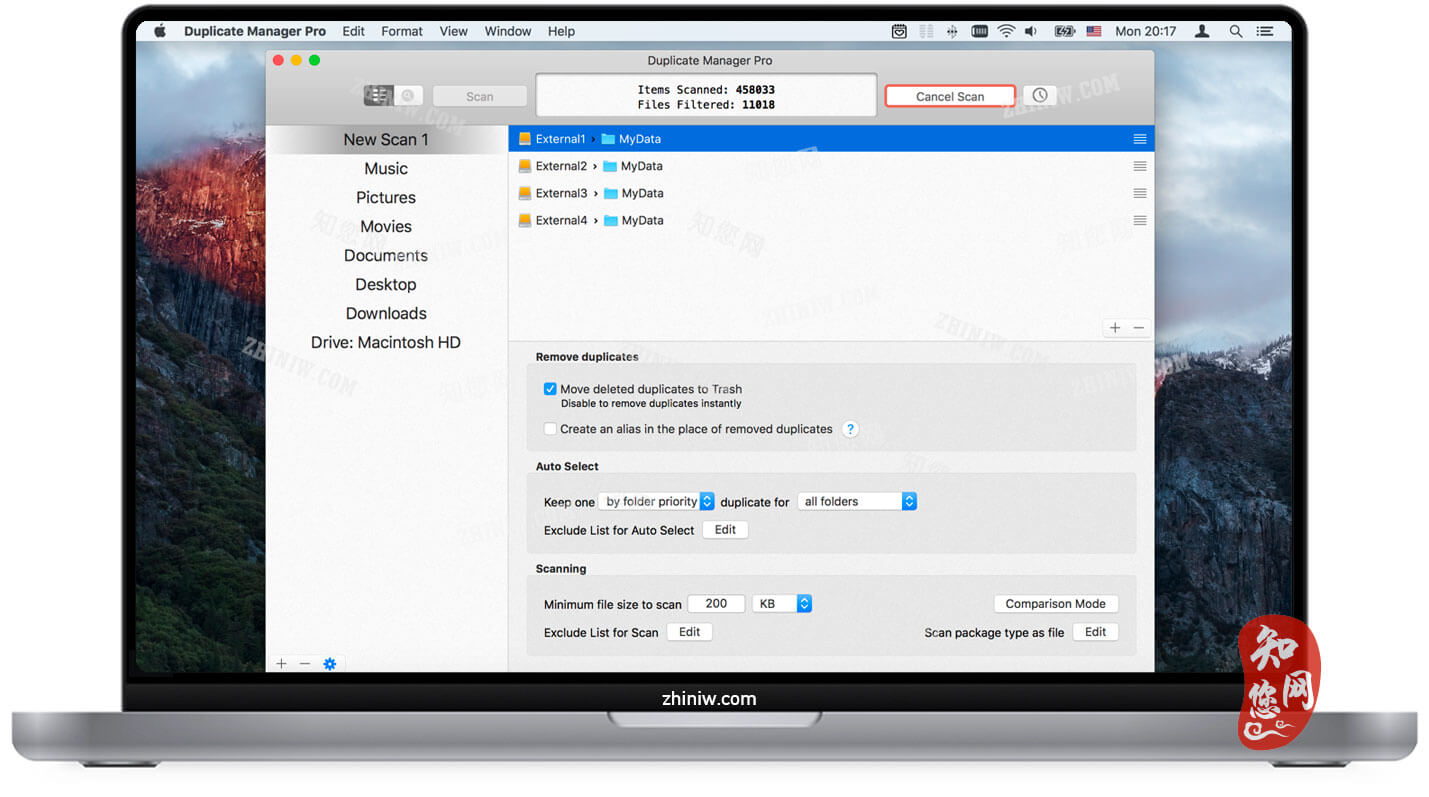Screen dimensions: 1429x797
Task: Edit the Exclude List for Auto Select
Action: point(725,530)
